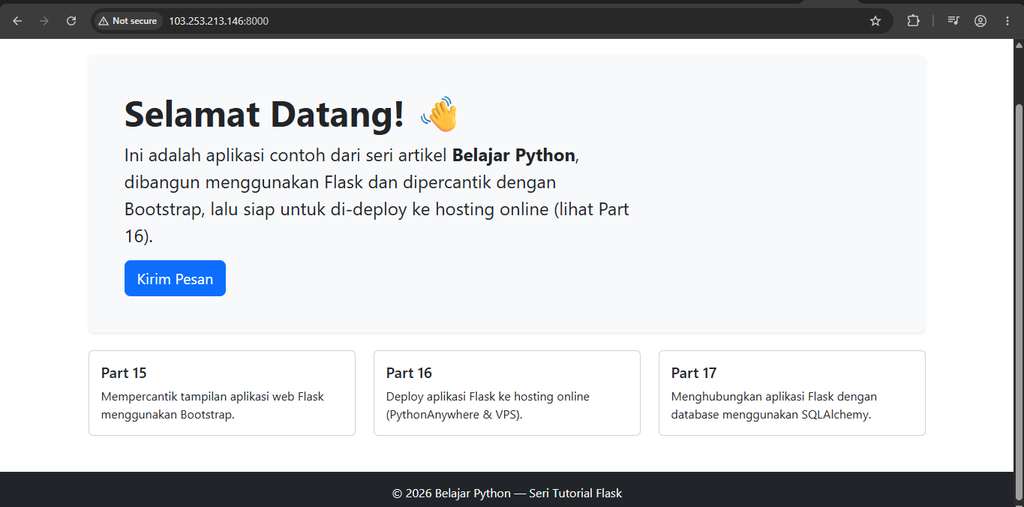The height and width of the screenshot is (507, 1024).
Task: Click the scrollbar up arrow
Action: [x=1018, y=45]
